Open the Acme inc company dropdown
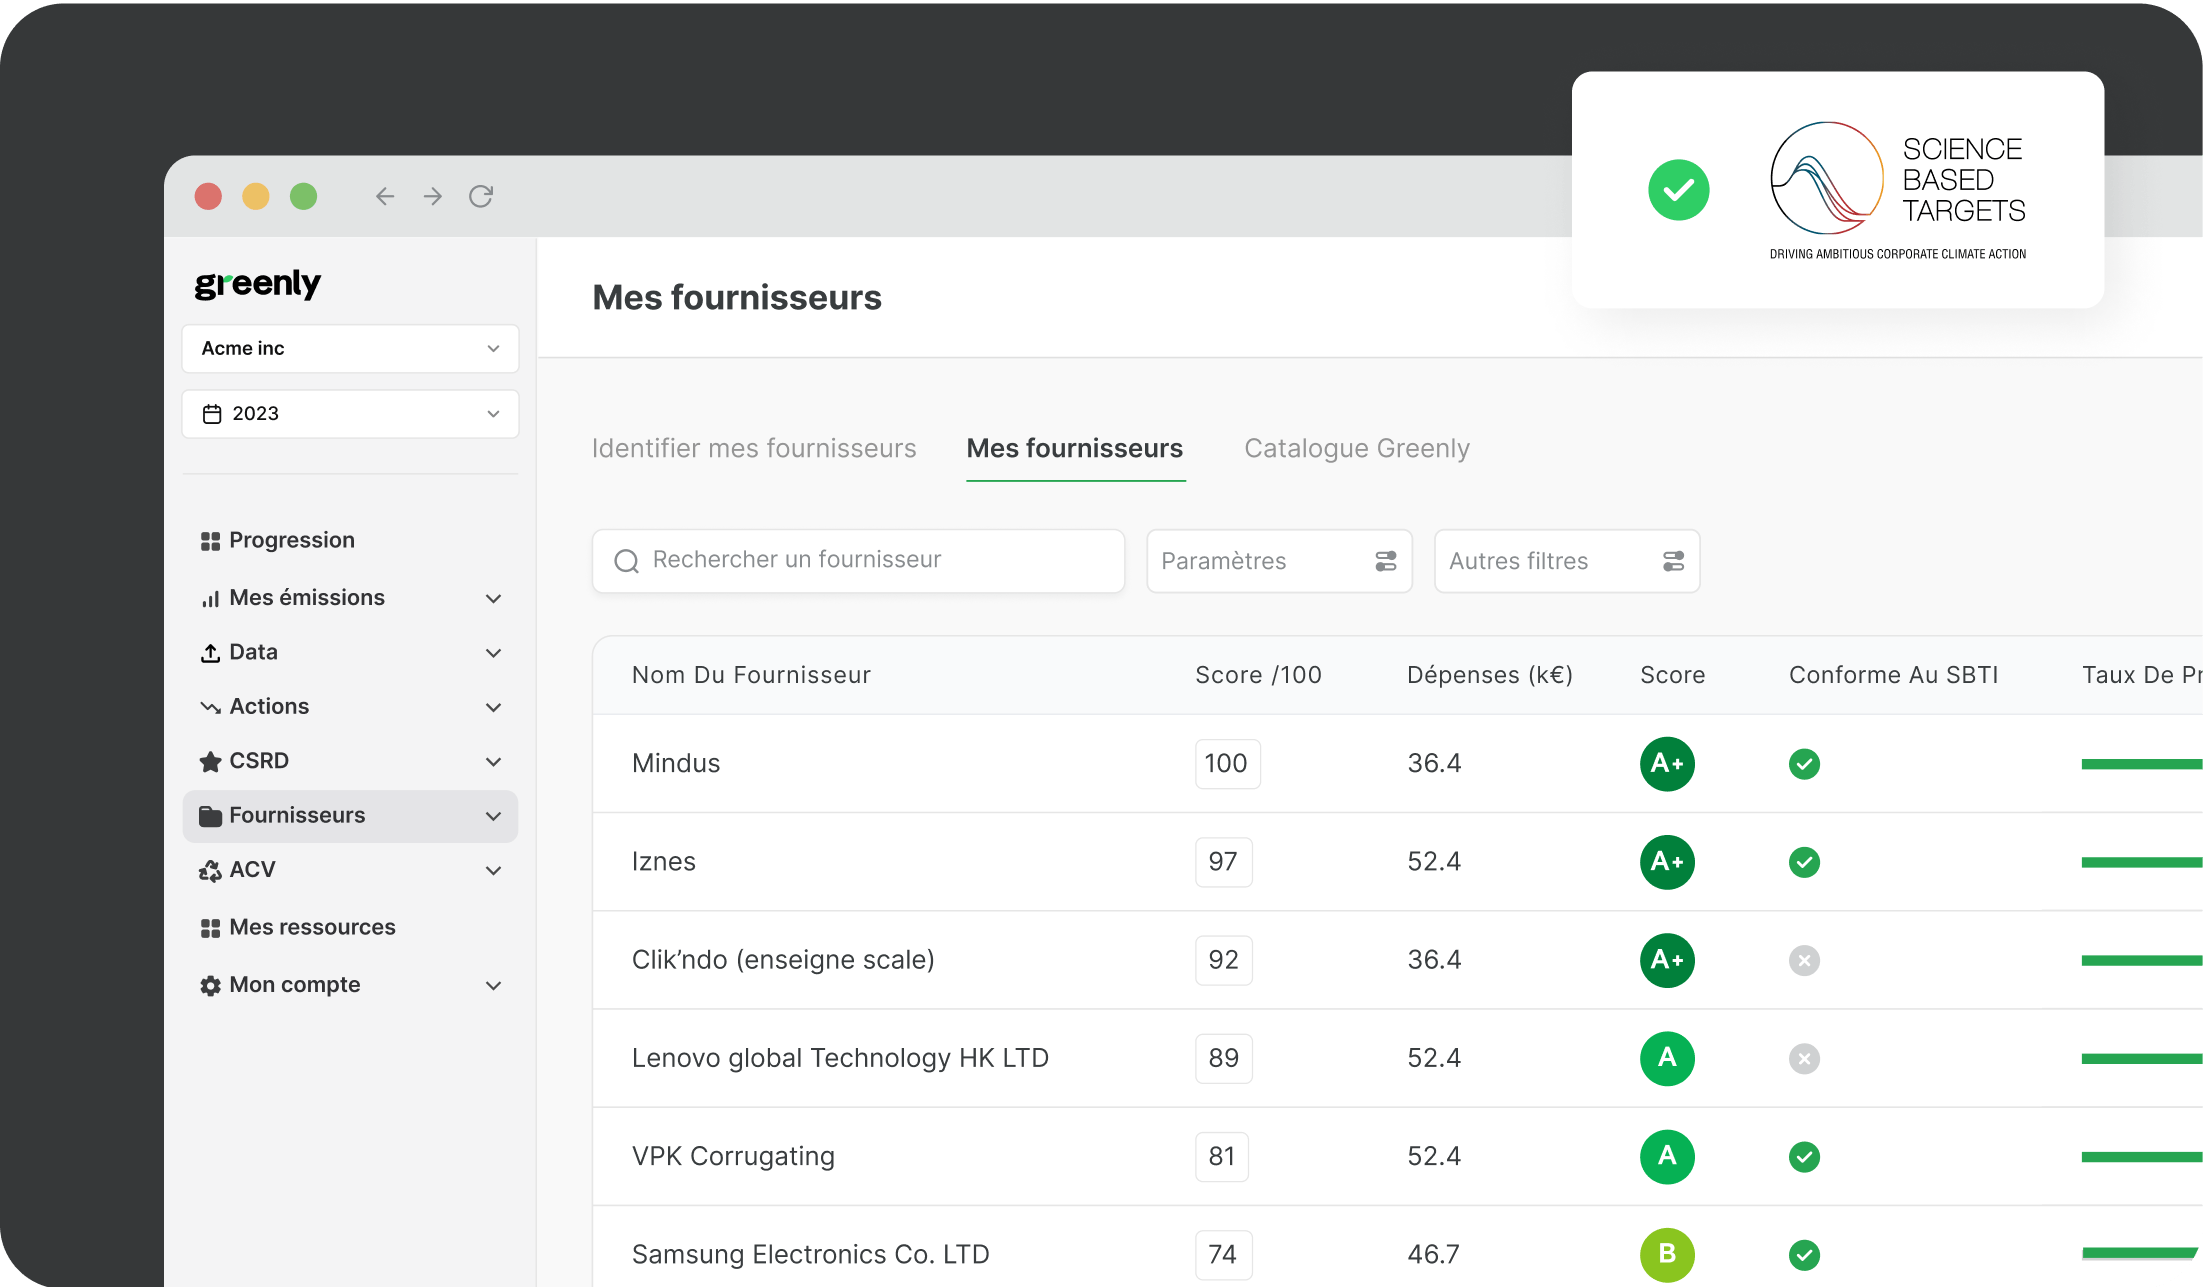2203x1287 pixels. 350,348
